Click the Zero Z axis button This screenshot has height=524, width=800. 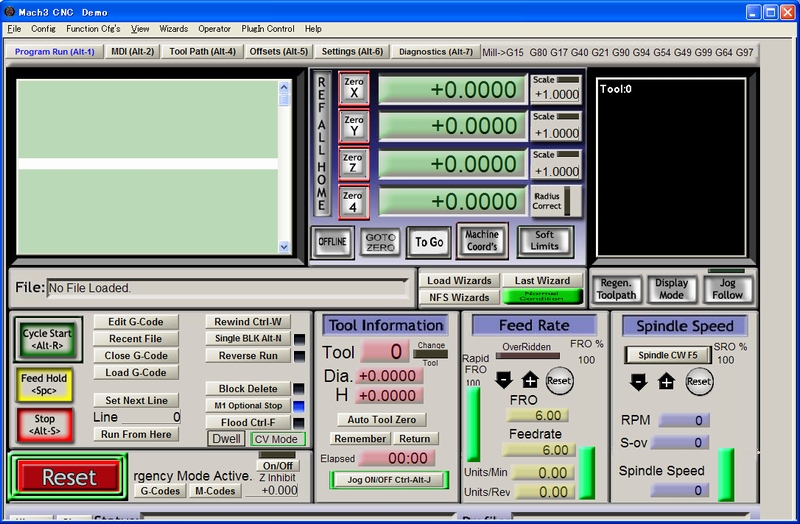353,163
